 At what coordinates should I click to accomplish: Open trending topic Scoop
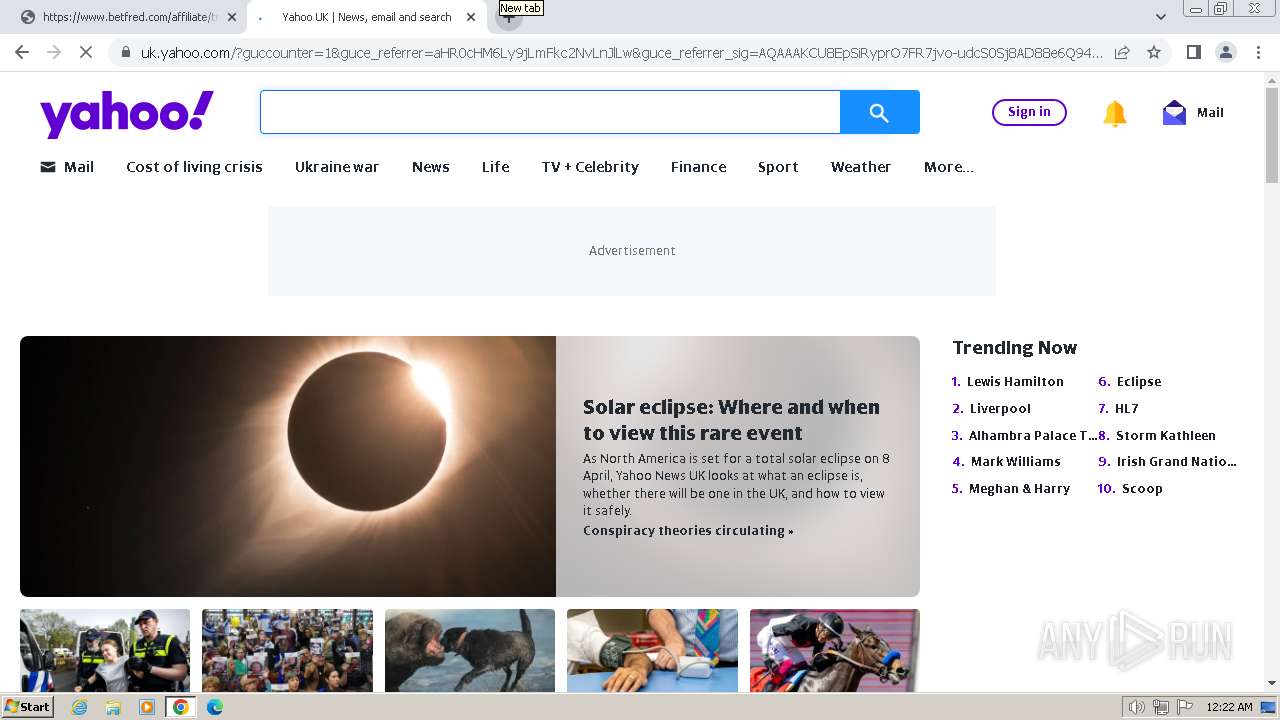[x=1142, y=488]
